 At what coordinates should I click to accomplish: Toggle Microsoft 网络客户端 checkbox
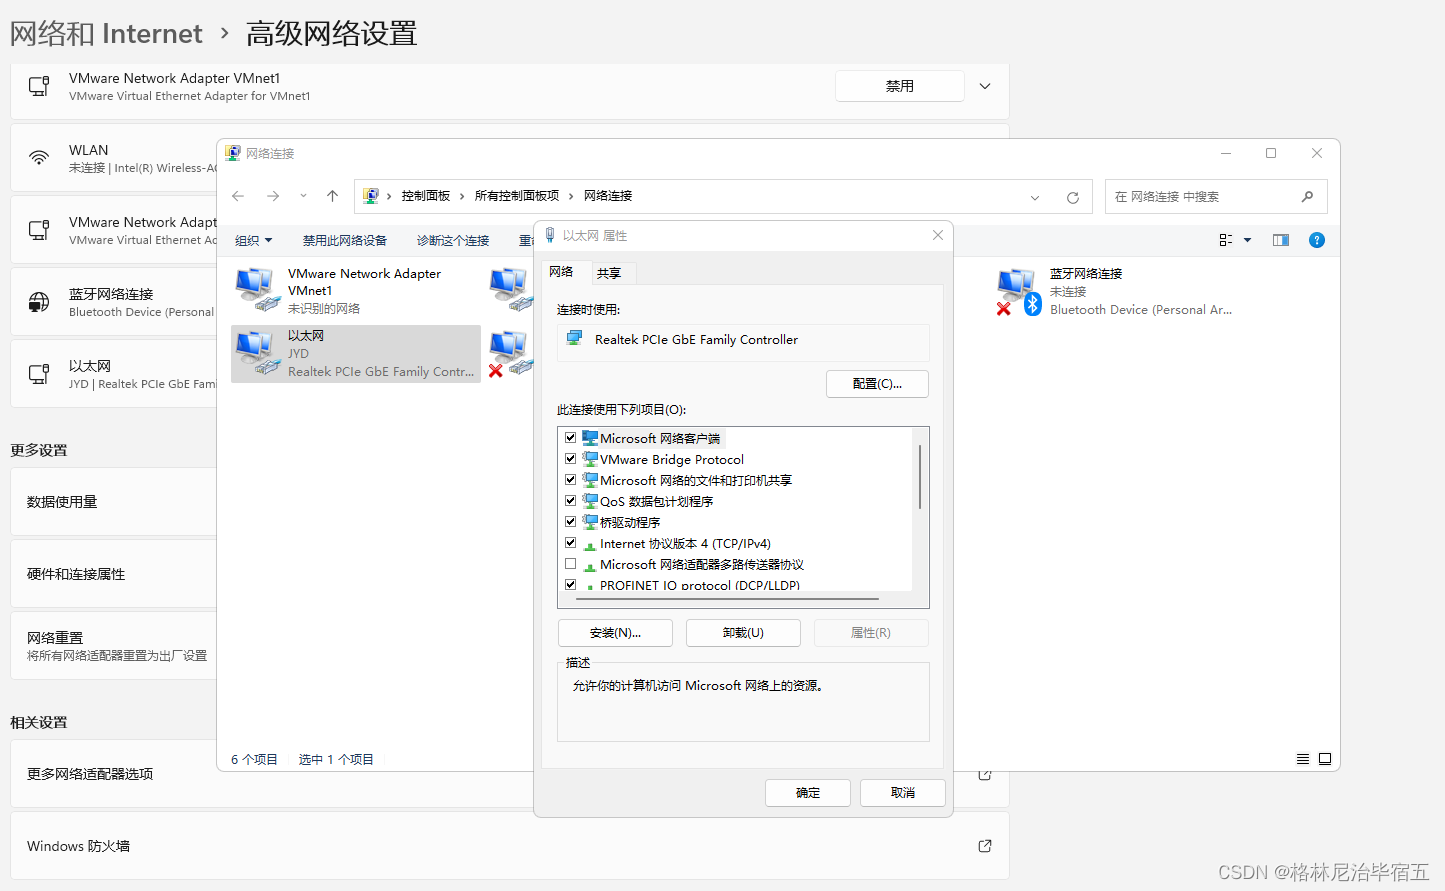click(x=570, y=437)
